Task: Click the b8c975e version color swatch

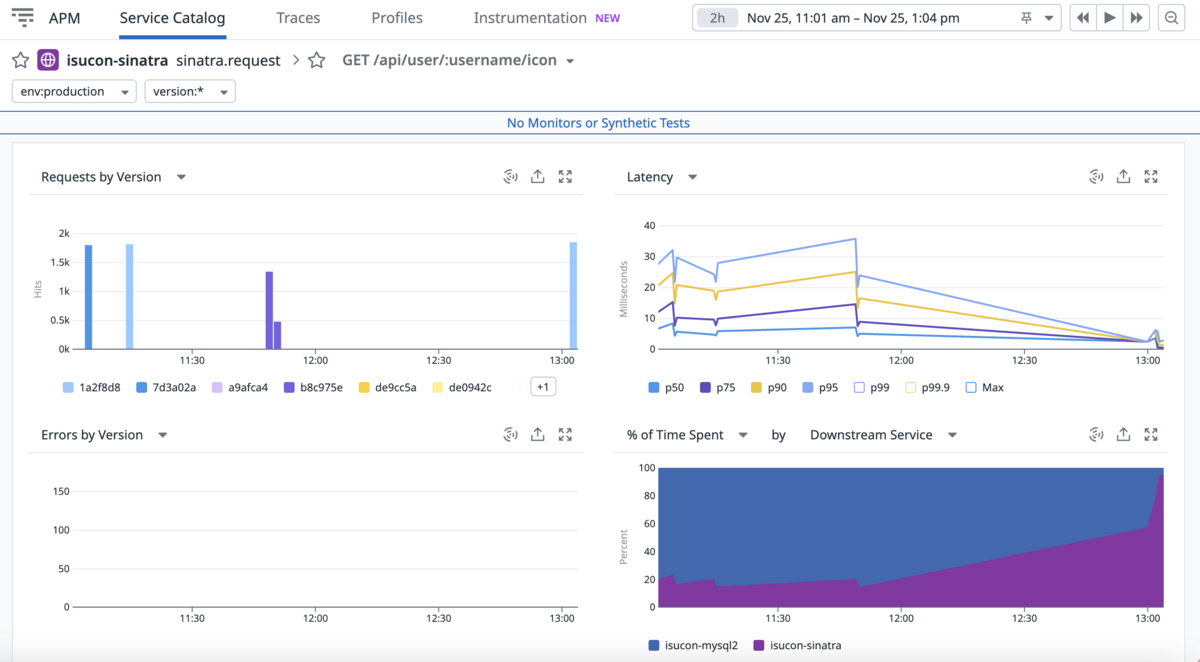Action: coord(289,387)
